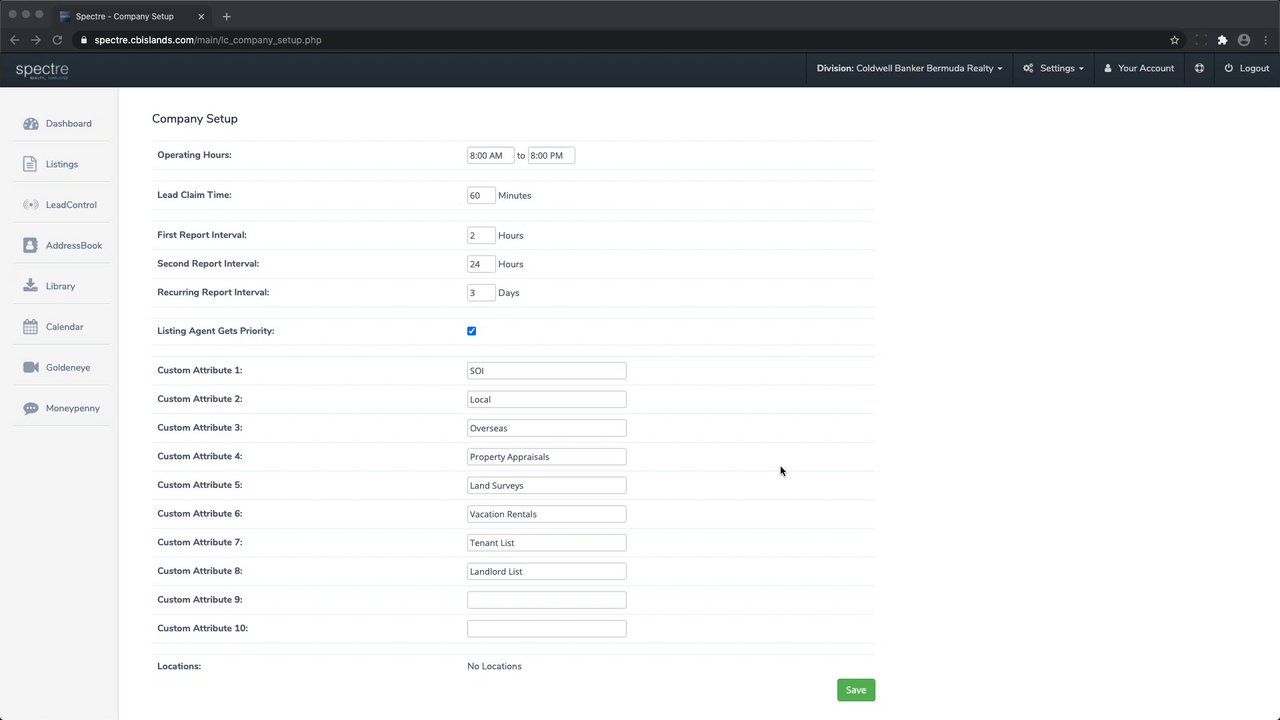
Task: Click the Spectre logo
Action: pos(42,69)
